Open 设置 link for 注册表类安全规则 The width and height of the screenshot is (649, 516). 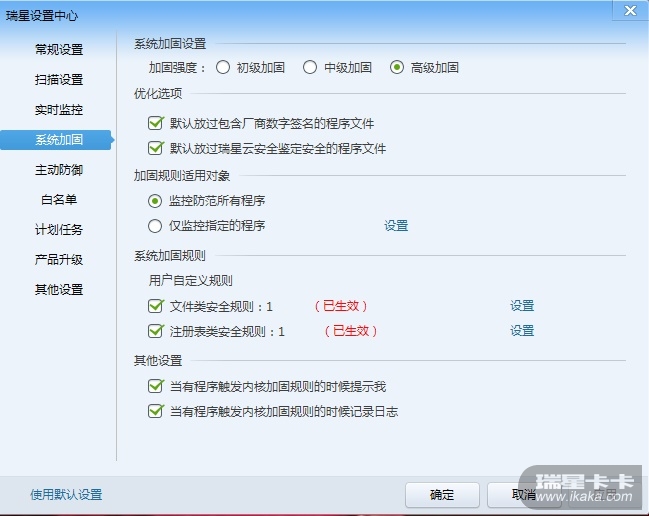[522, 331]
